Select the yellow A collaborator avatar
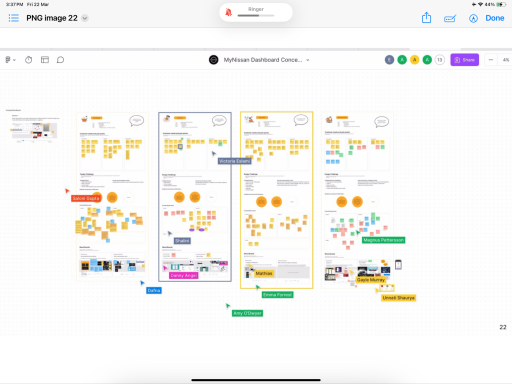This screenshot has height=384, width=512. click(x=414, y=60)
